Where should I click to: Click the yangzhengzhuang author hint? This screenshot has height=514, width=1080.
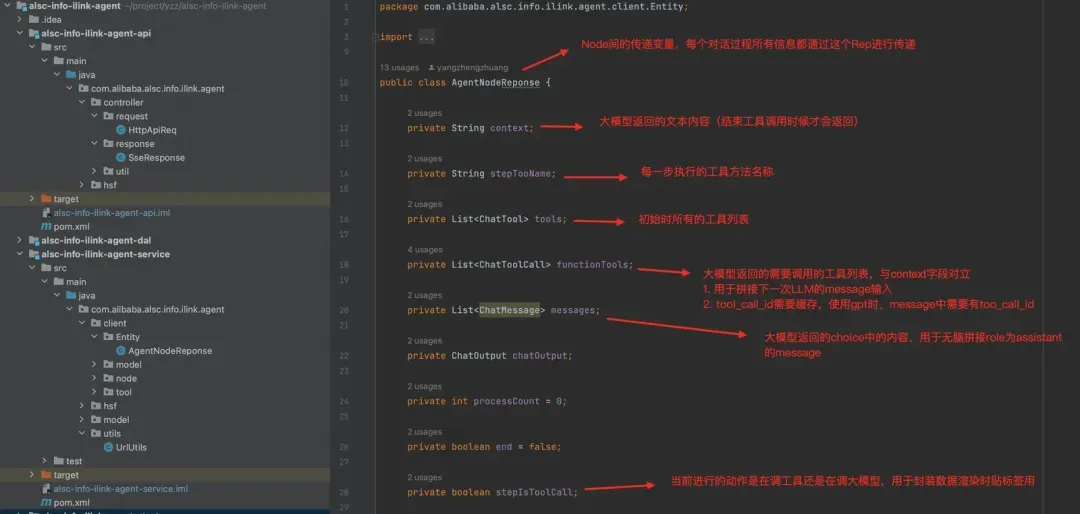pos(472,68)
